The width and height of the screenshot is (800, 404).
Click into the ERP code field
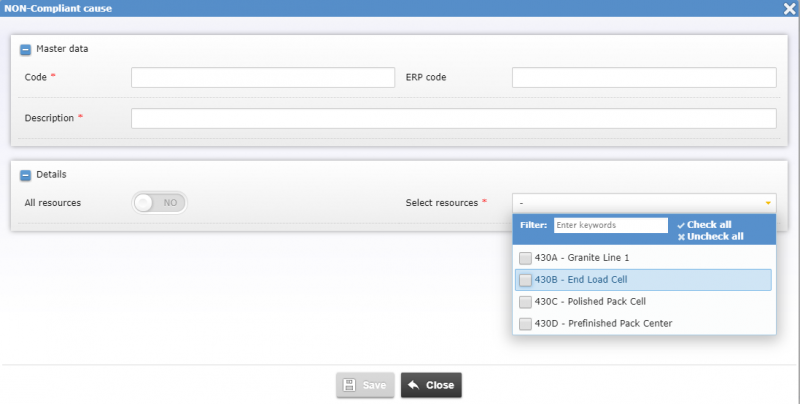click(x=644, y=78)
